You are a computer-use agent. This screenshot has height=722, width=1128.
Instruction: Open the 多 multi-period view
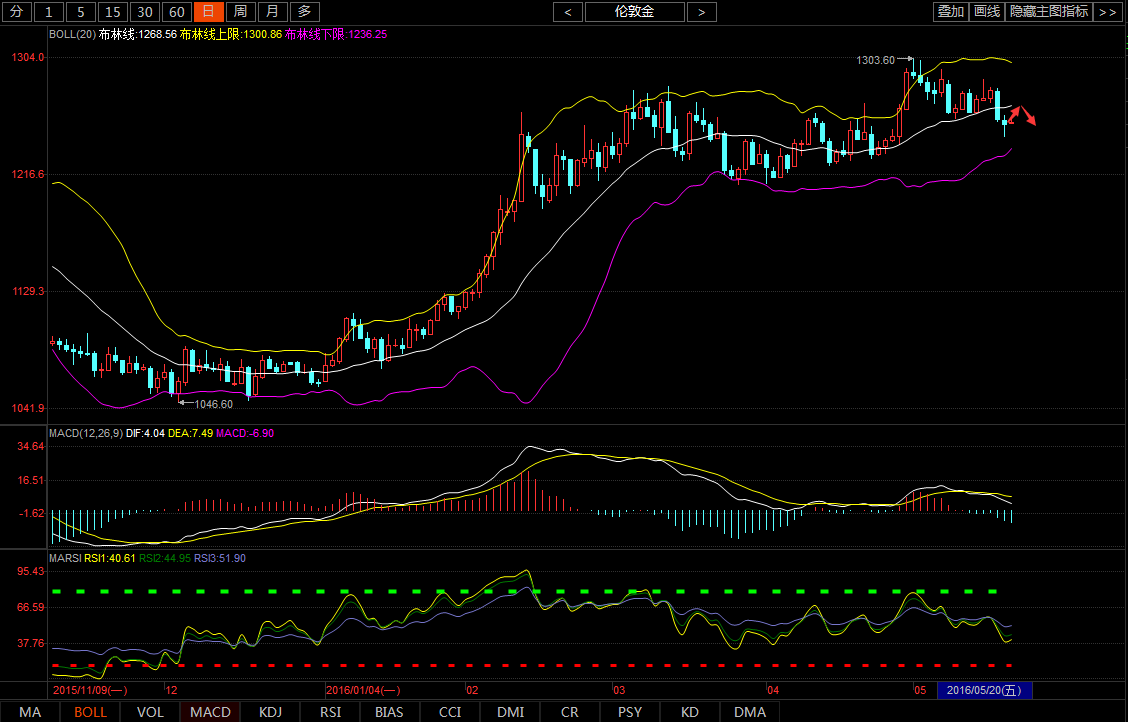coord(304,12)
